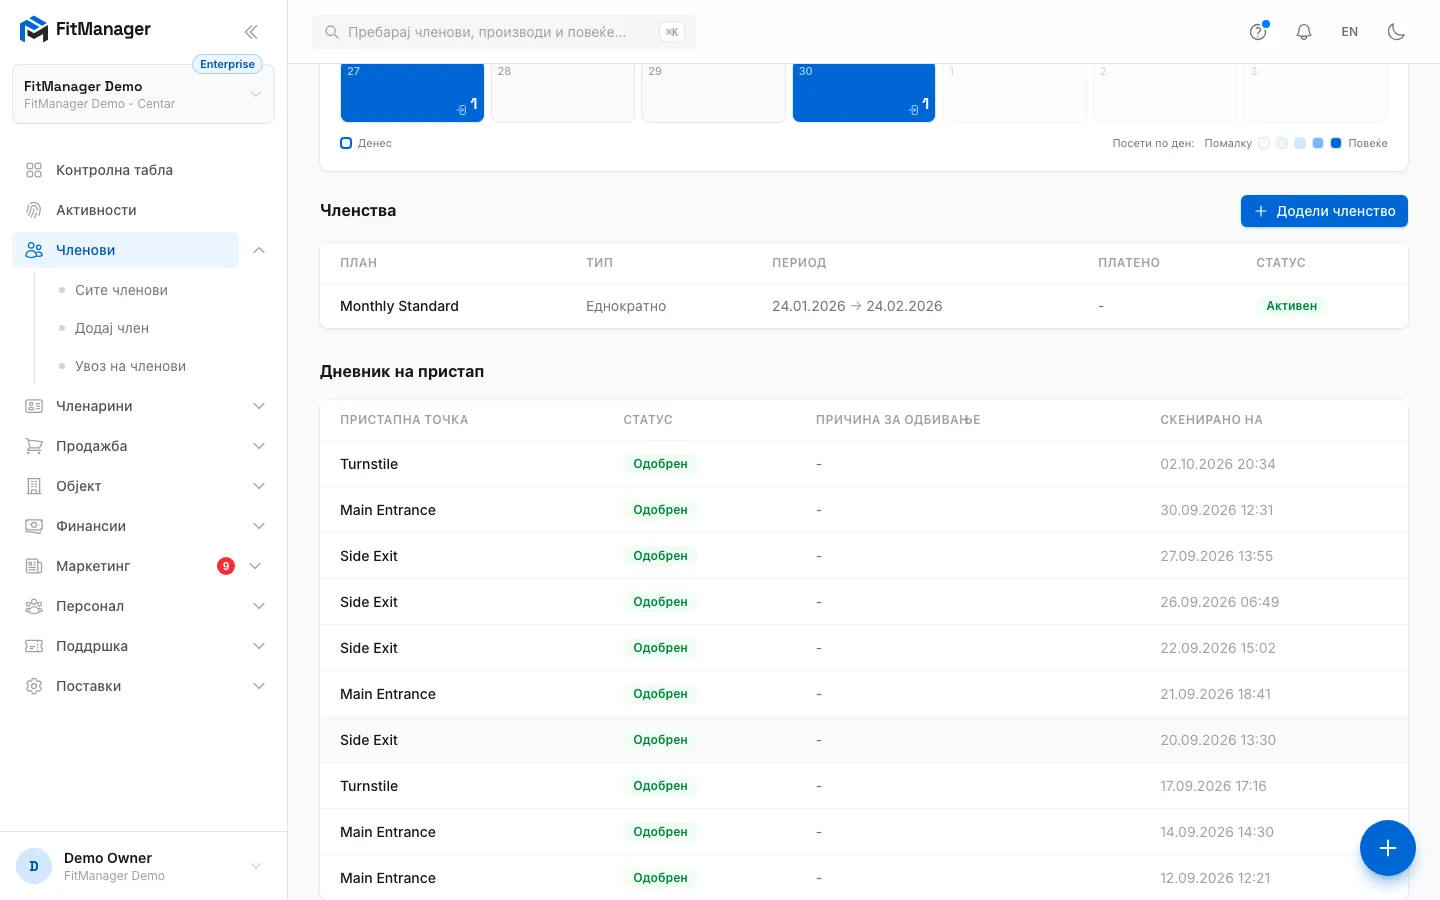Click the Активен status badge
The width and height of the screenshot is (1440, 900).
tap(1291, 306)
